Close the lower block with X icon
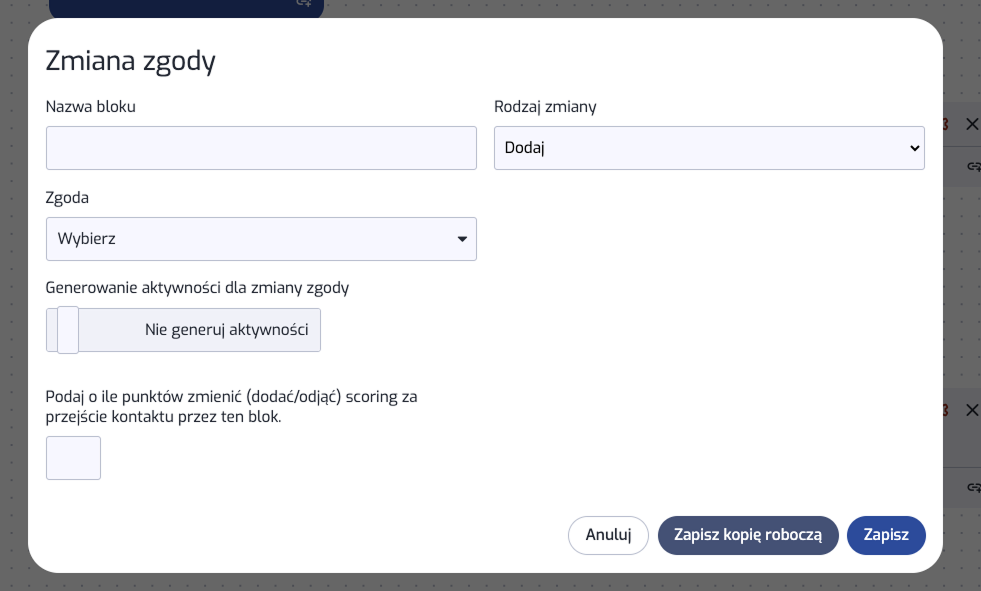The height and width of the screenshot is (591, 981). 971,410
